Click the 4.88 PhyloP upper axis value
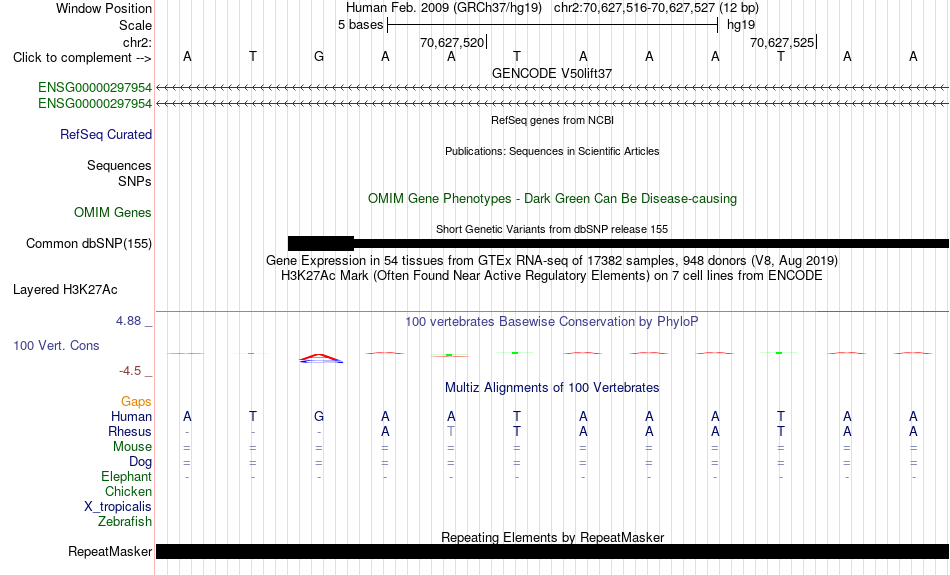This screenshot has height=575, width=950. point(128,321)
